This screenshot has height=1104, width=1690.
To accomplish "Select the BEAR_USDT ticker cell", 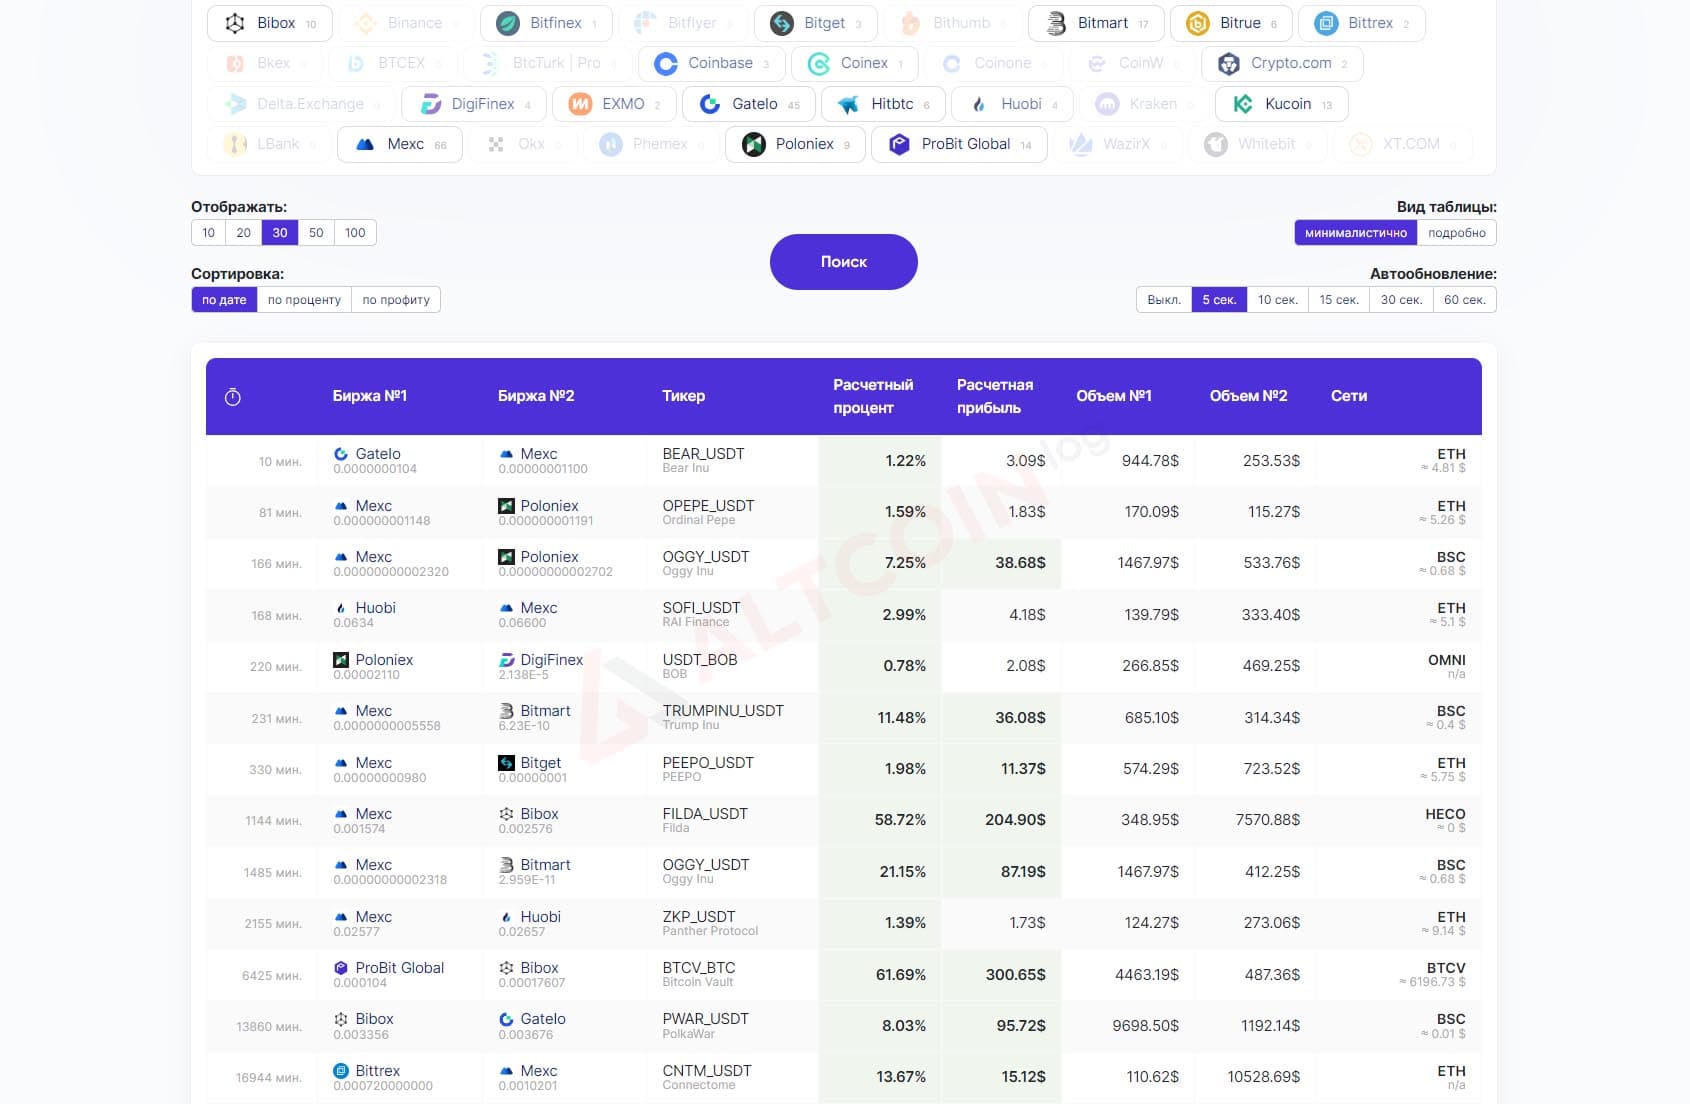I will pyautogui.click(x=732, y=461).
